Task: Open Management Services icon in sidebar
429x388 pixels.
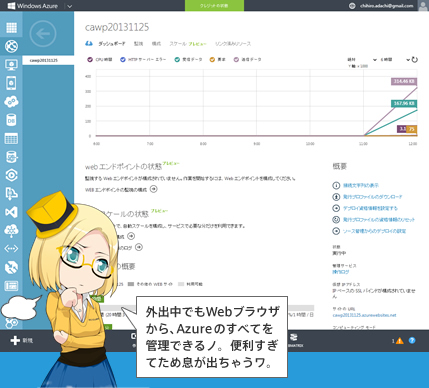Action: tap(11, 286)
